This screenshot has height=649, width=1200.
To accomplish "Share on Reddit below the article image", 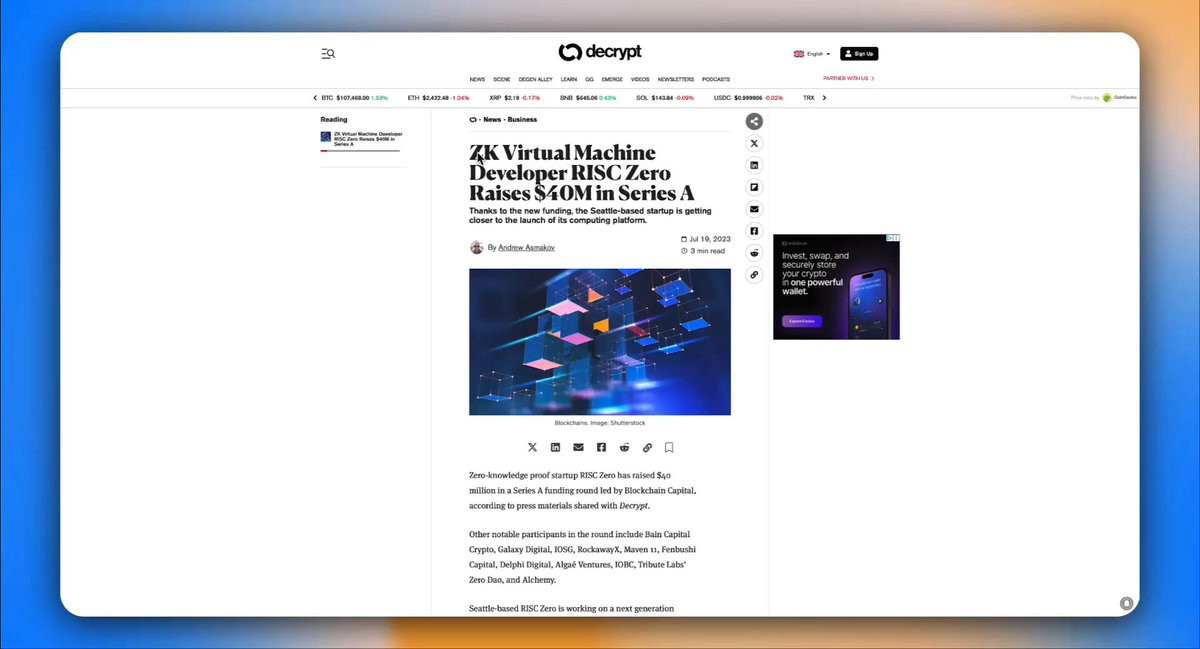I will point(625,447).
